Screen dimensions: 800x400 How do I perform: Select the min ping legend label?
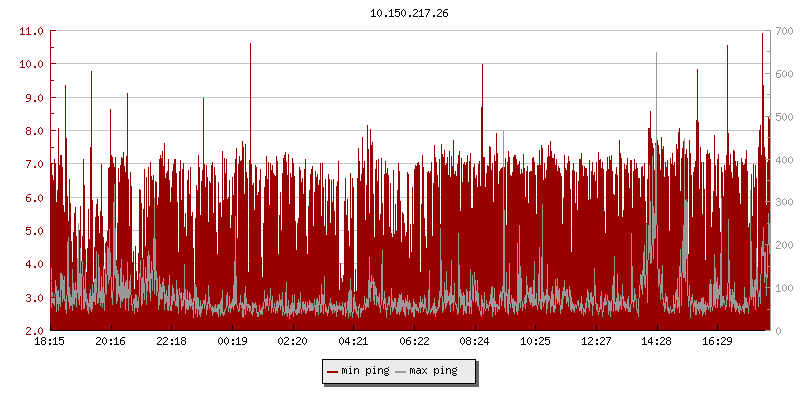click(x=365, y=371)
